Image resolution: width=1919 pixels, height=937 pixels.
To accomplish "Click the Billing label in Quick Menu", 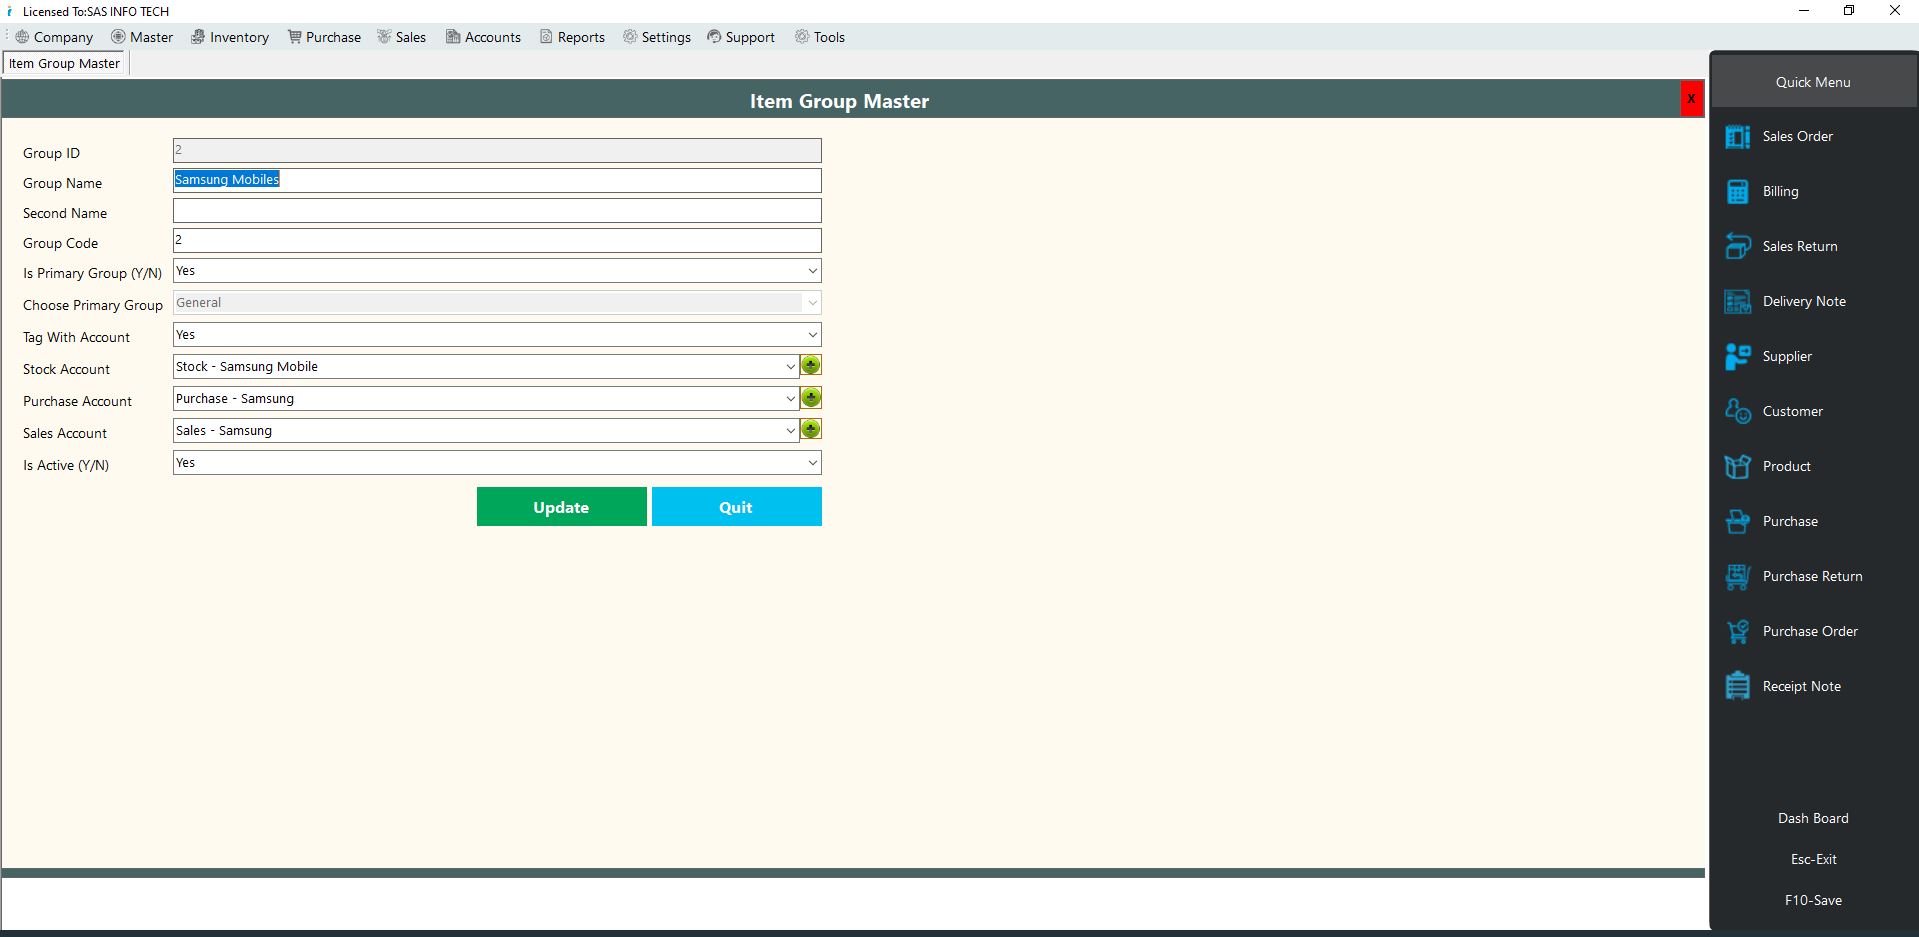I will tap(1780, 191).
